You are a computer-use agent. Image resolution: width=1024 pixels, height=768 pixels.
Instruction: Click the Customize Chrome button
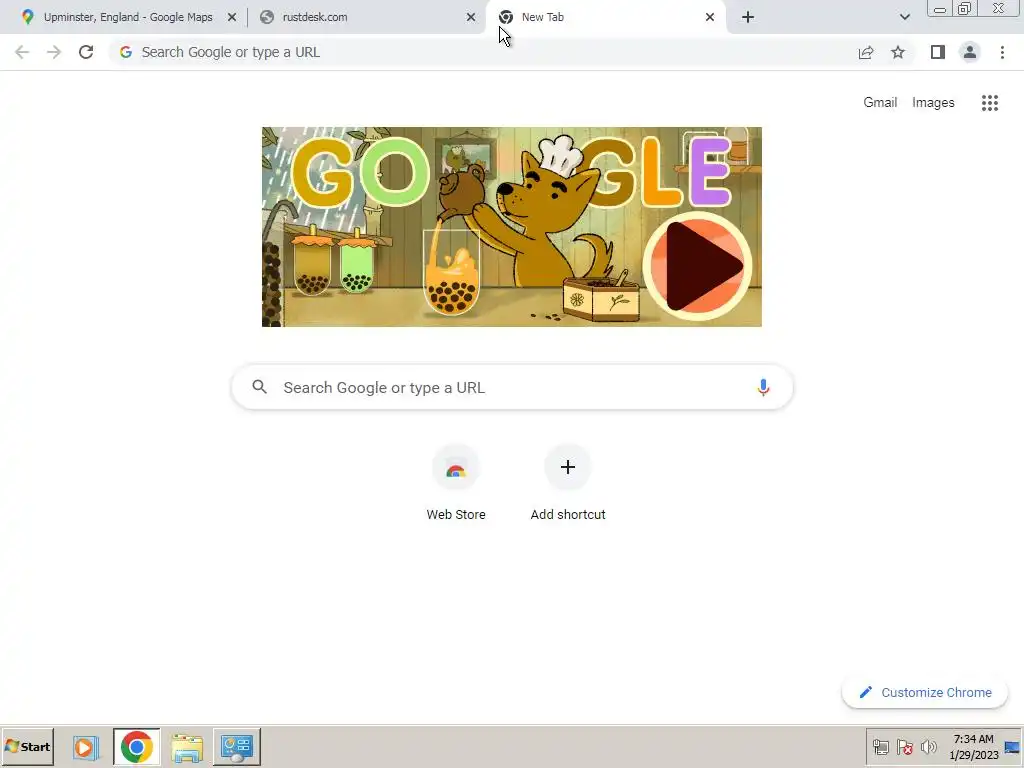925,692
